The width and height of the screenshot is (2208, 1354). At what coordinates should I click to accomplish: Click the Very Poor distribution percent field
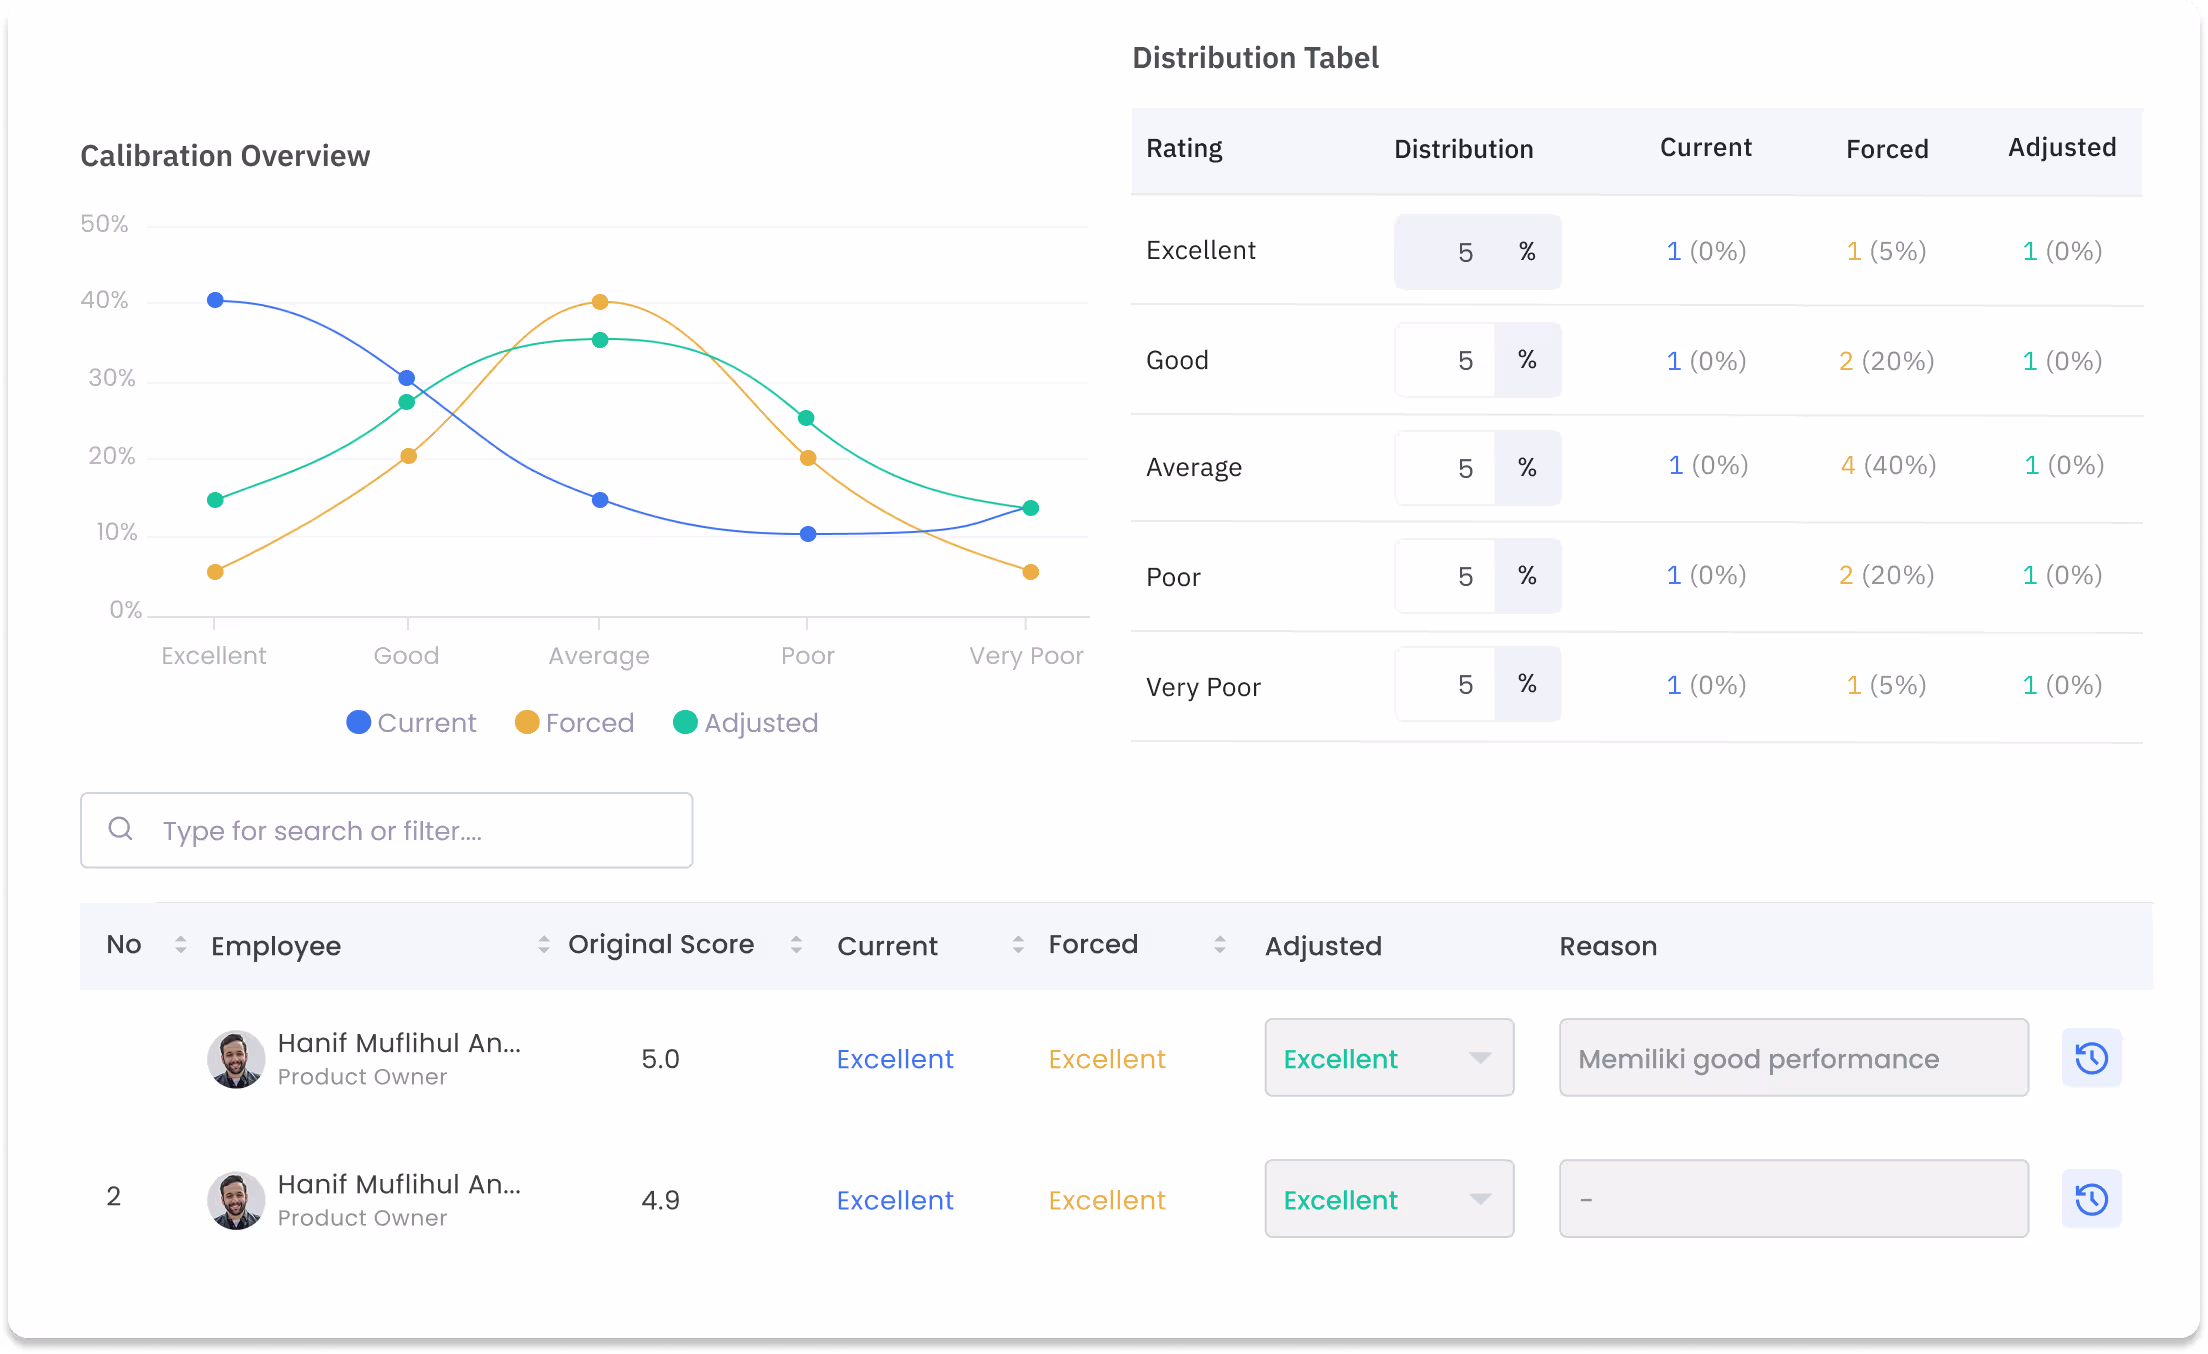[x=1478, y=685]
